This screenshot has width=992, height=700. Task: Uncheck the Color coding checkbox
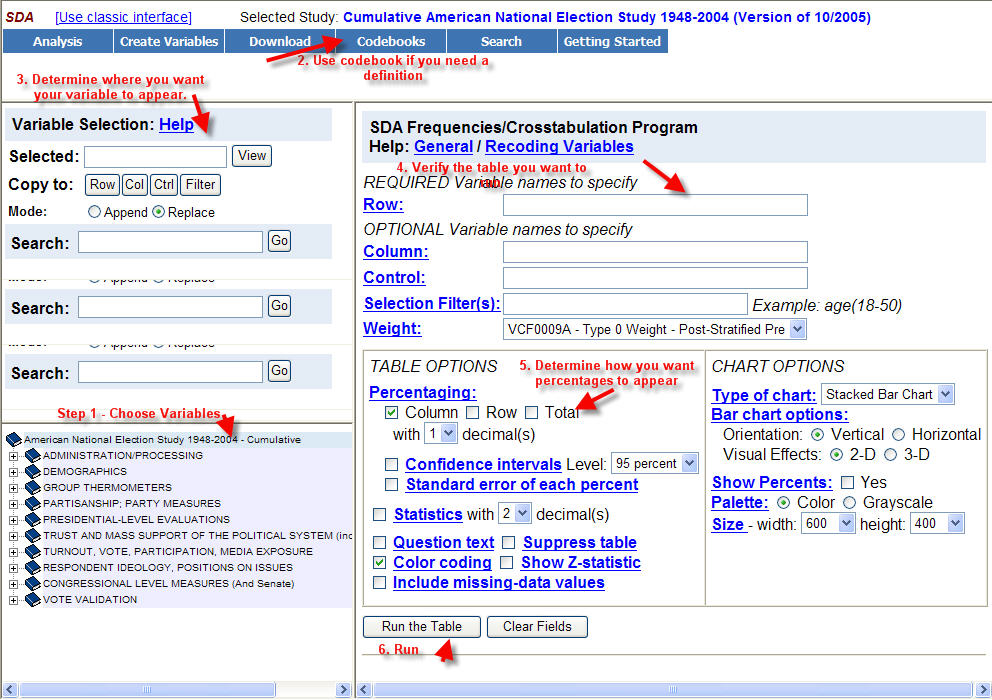[379, 563]
